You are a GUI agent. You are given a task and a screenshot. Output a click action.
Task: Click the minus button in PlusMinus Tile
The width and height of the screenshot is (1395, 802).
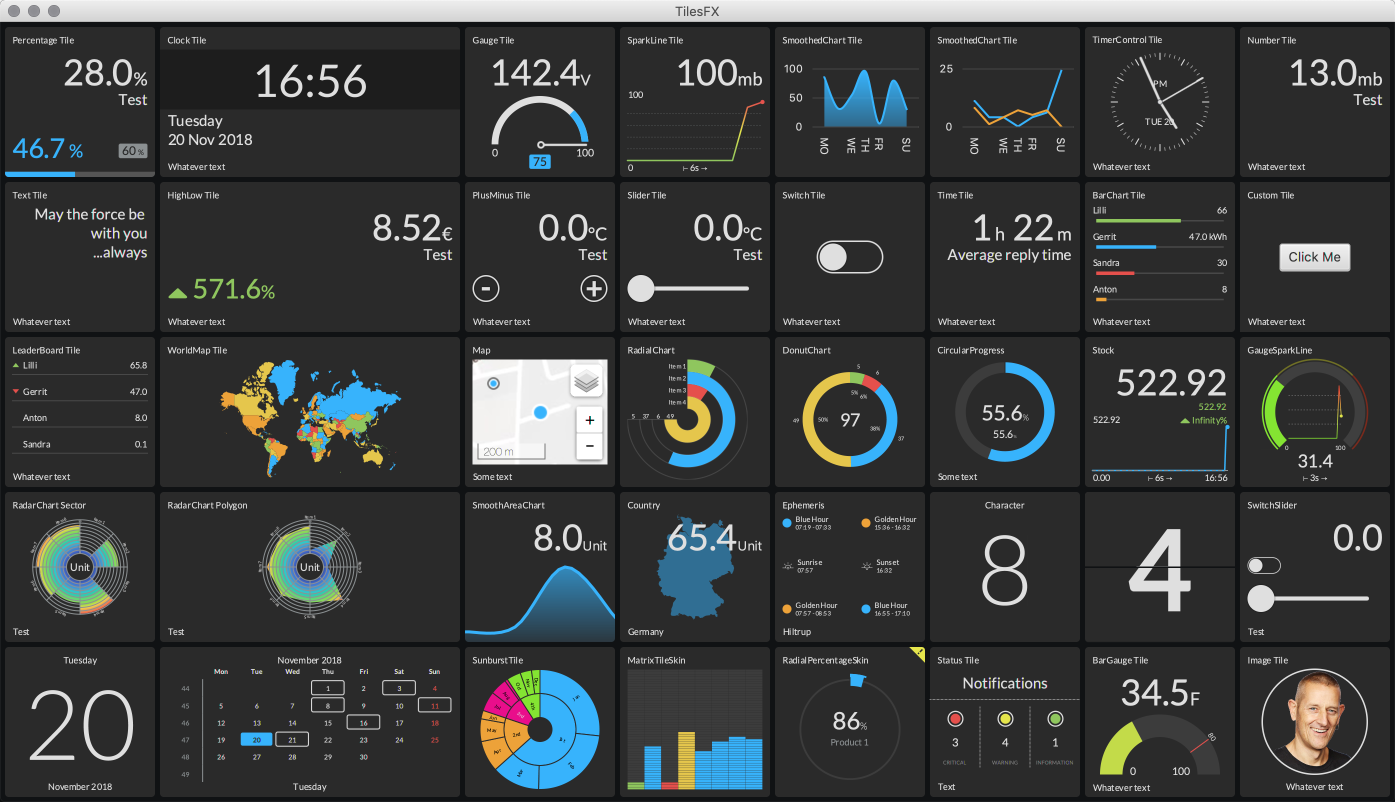[x=485, y=289]
